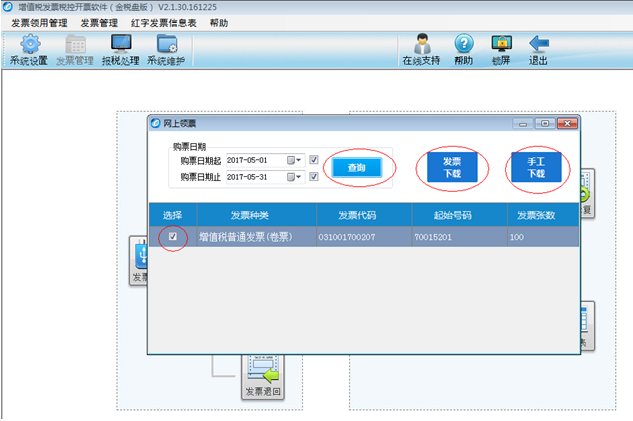Click the 帮助 help toolbar icon
This screenshot has height=421, width=633.
point(463,49)
